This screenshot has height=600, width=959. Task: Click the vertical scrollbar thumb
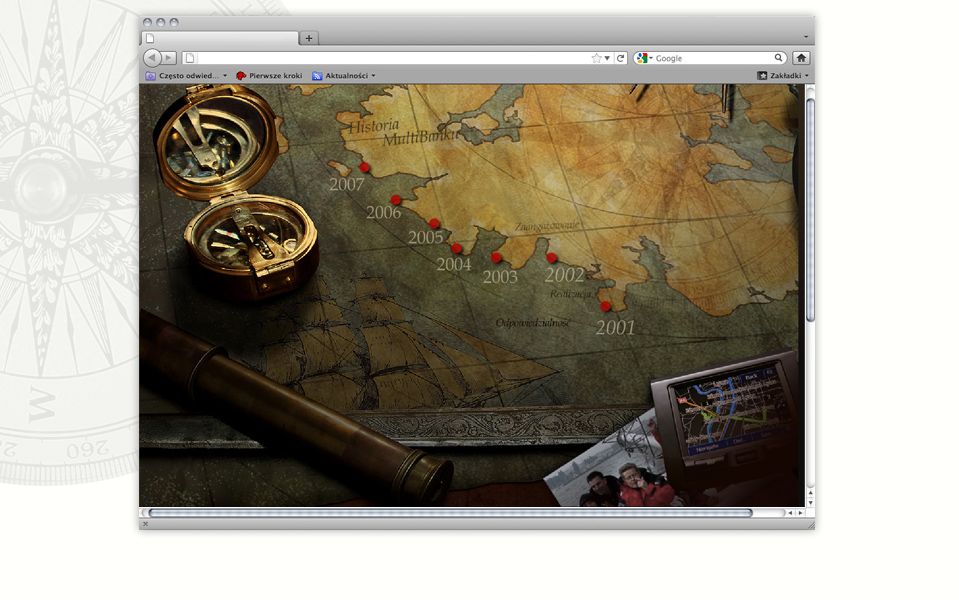point(810,209)
